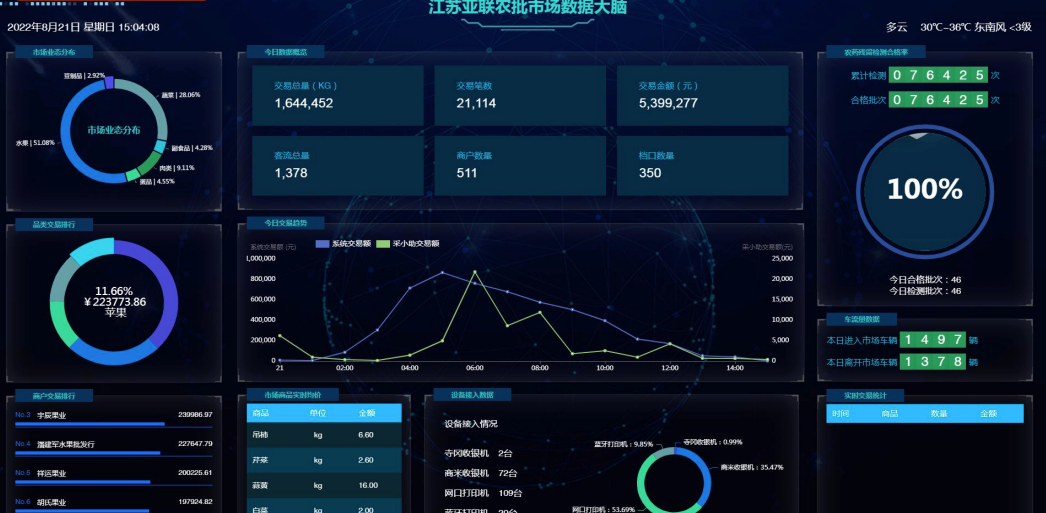Screen dimensions: 1046x513
Task: Click the 寺冈收银机 2台 list entry
Action: point(478,454)
